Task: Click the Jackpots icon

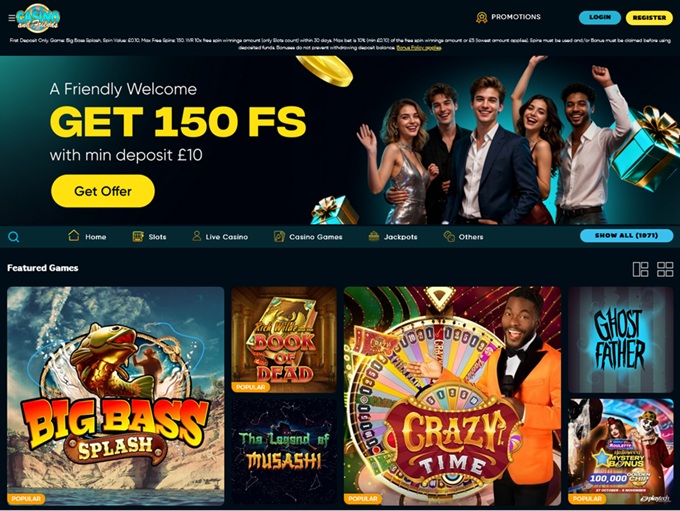Action: (373, 236)
